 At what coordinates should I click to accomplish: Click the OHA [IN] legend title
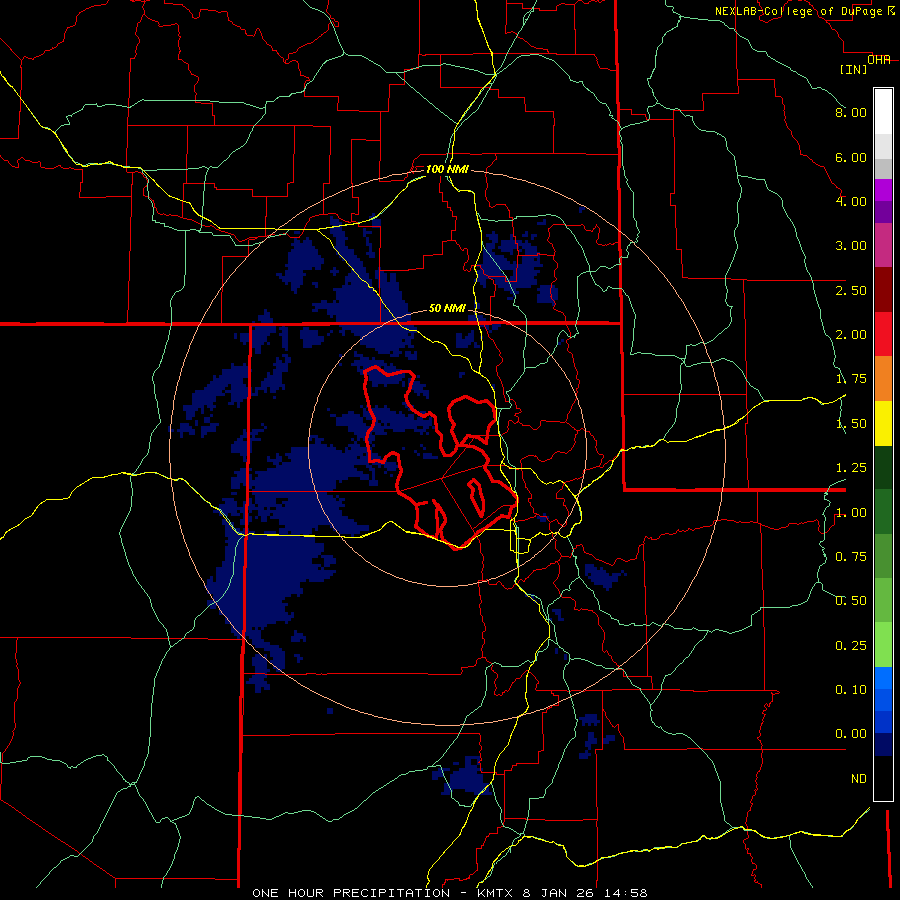865,64
